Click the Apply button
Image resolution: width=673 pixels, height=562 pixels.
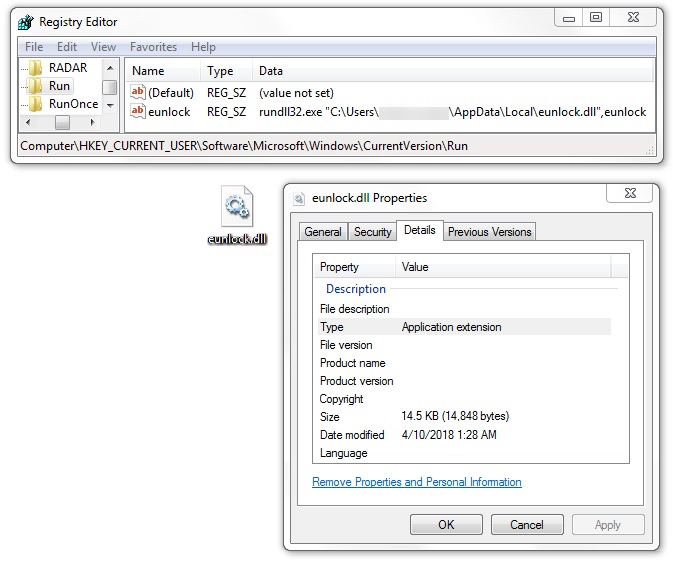[608, 525]
